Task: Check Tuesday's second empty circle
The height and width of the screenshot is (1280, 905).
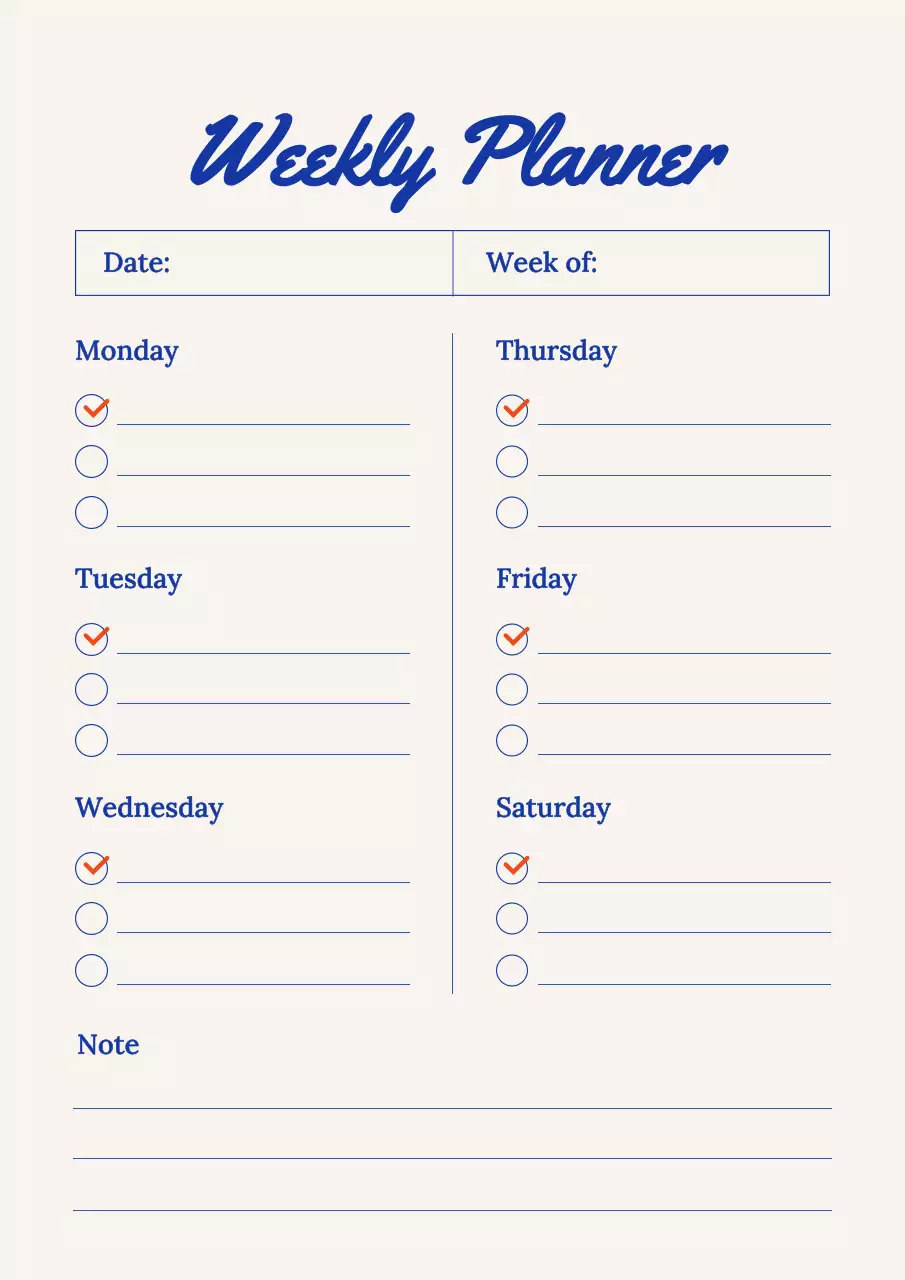Action: coord(91,689)
